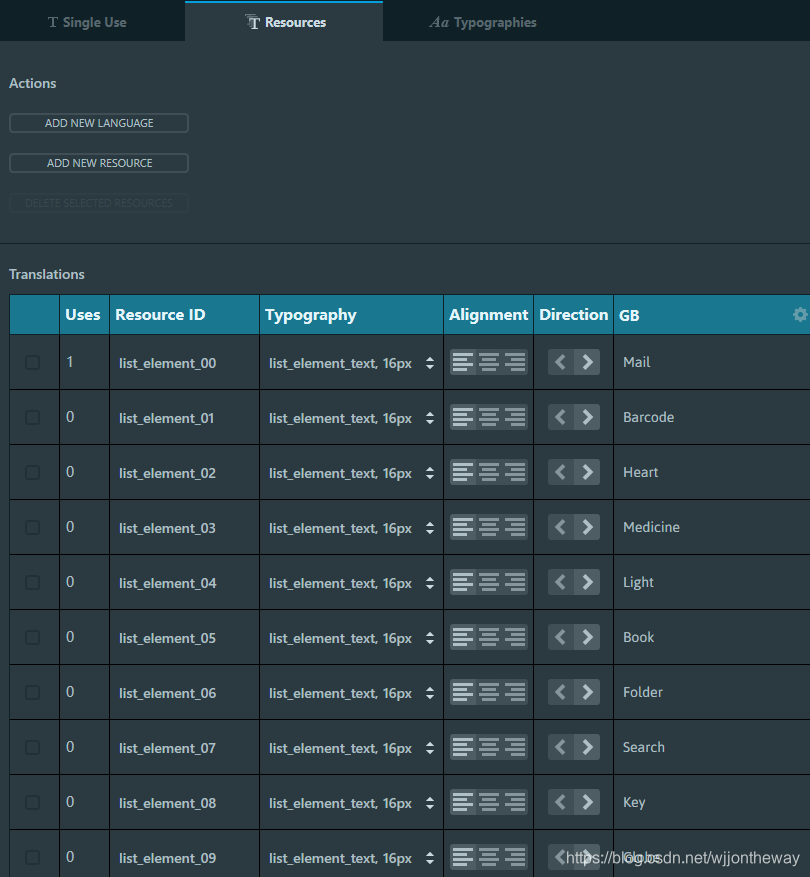Tick the checkbox for list_element_04

point(32,582)
